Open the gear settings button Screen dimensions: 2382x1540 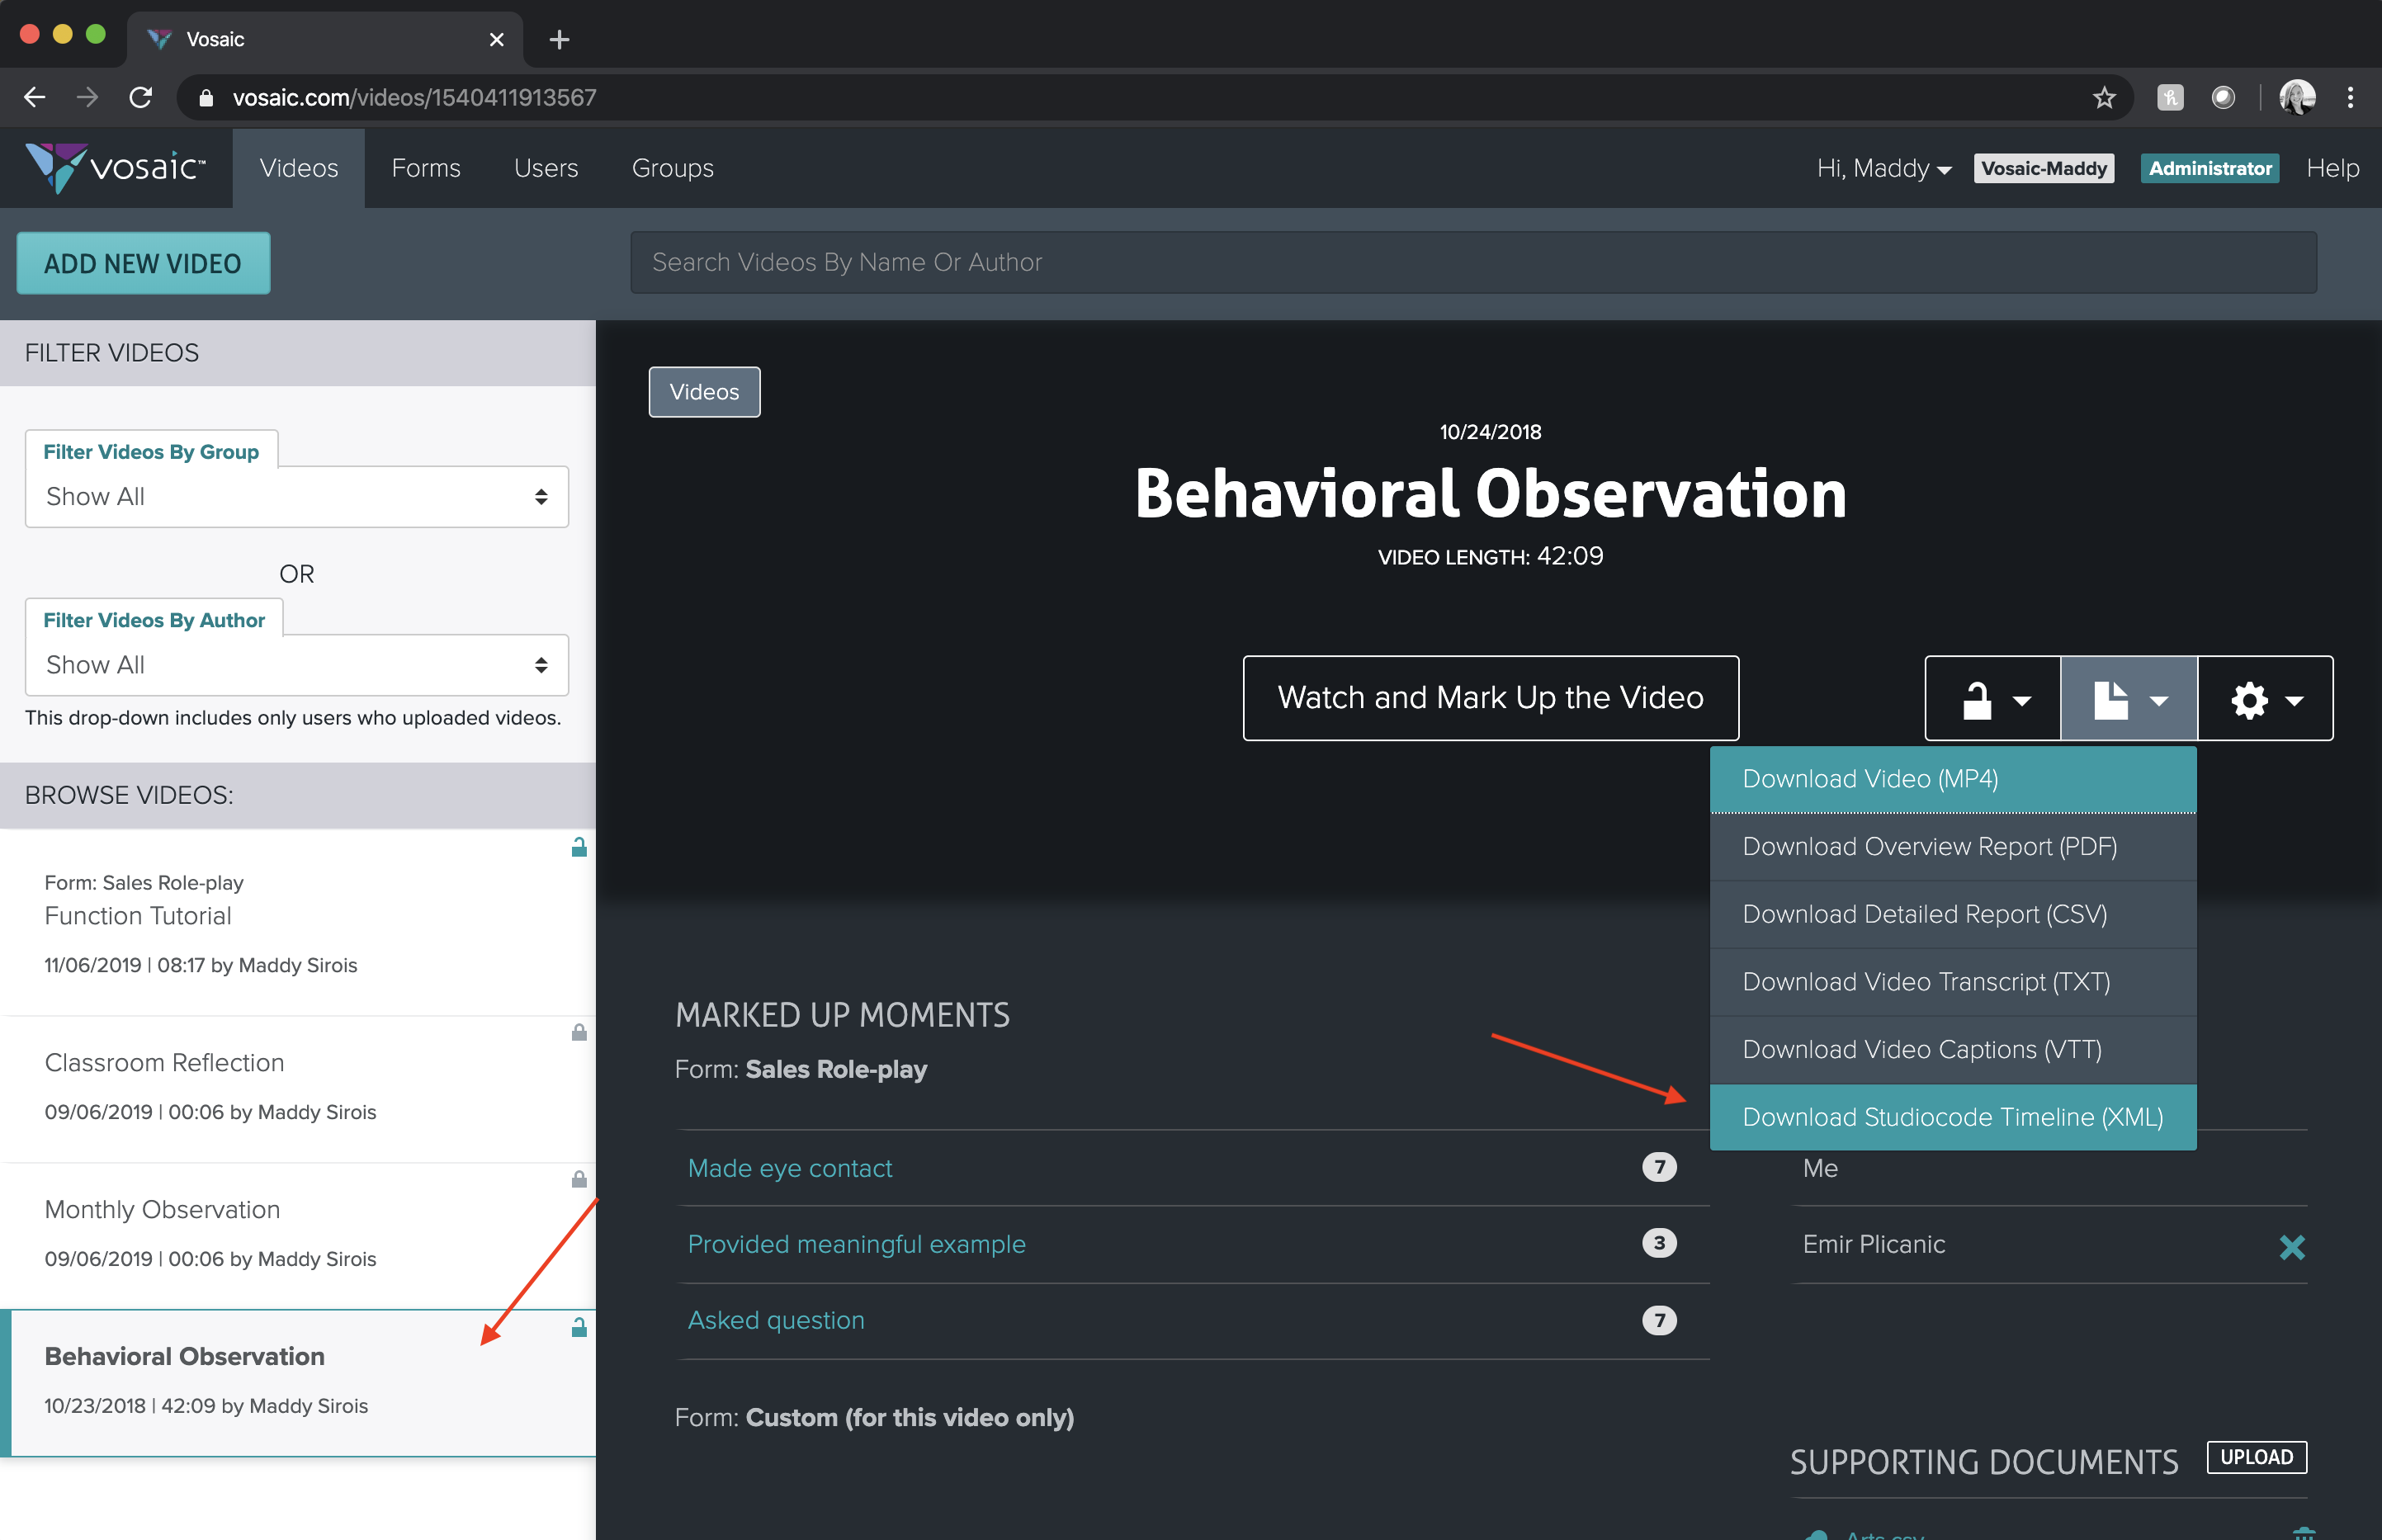point(2264,698)
